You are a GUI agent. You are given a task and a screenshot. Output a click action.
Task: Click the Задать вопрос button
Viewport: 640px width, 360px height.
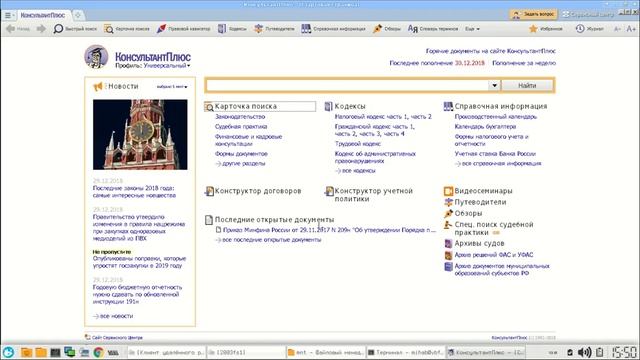(533, 14)
